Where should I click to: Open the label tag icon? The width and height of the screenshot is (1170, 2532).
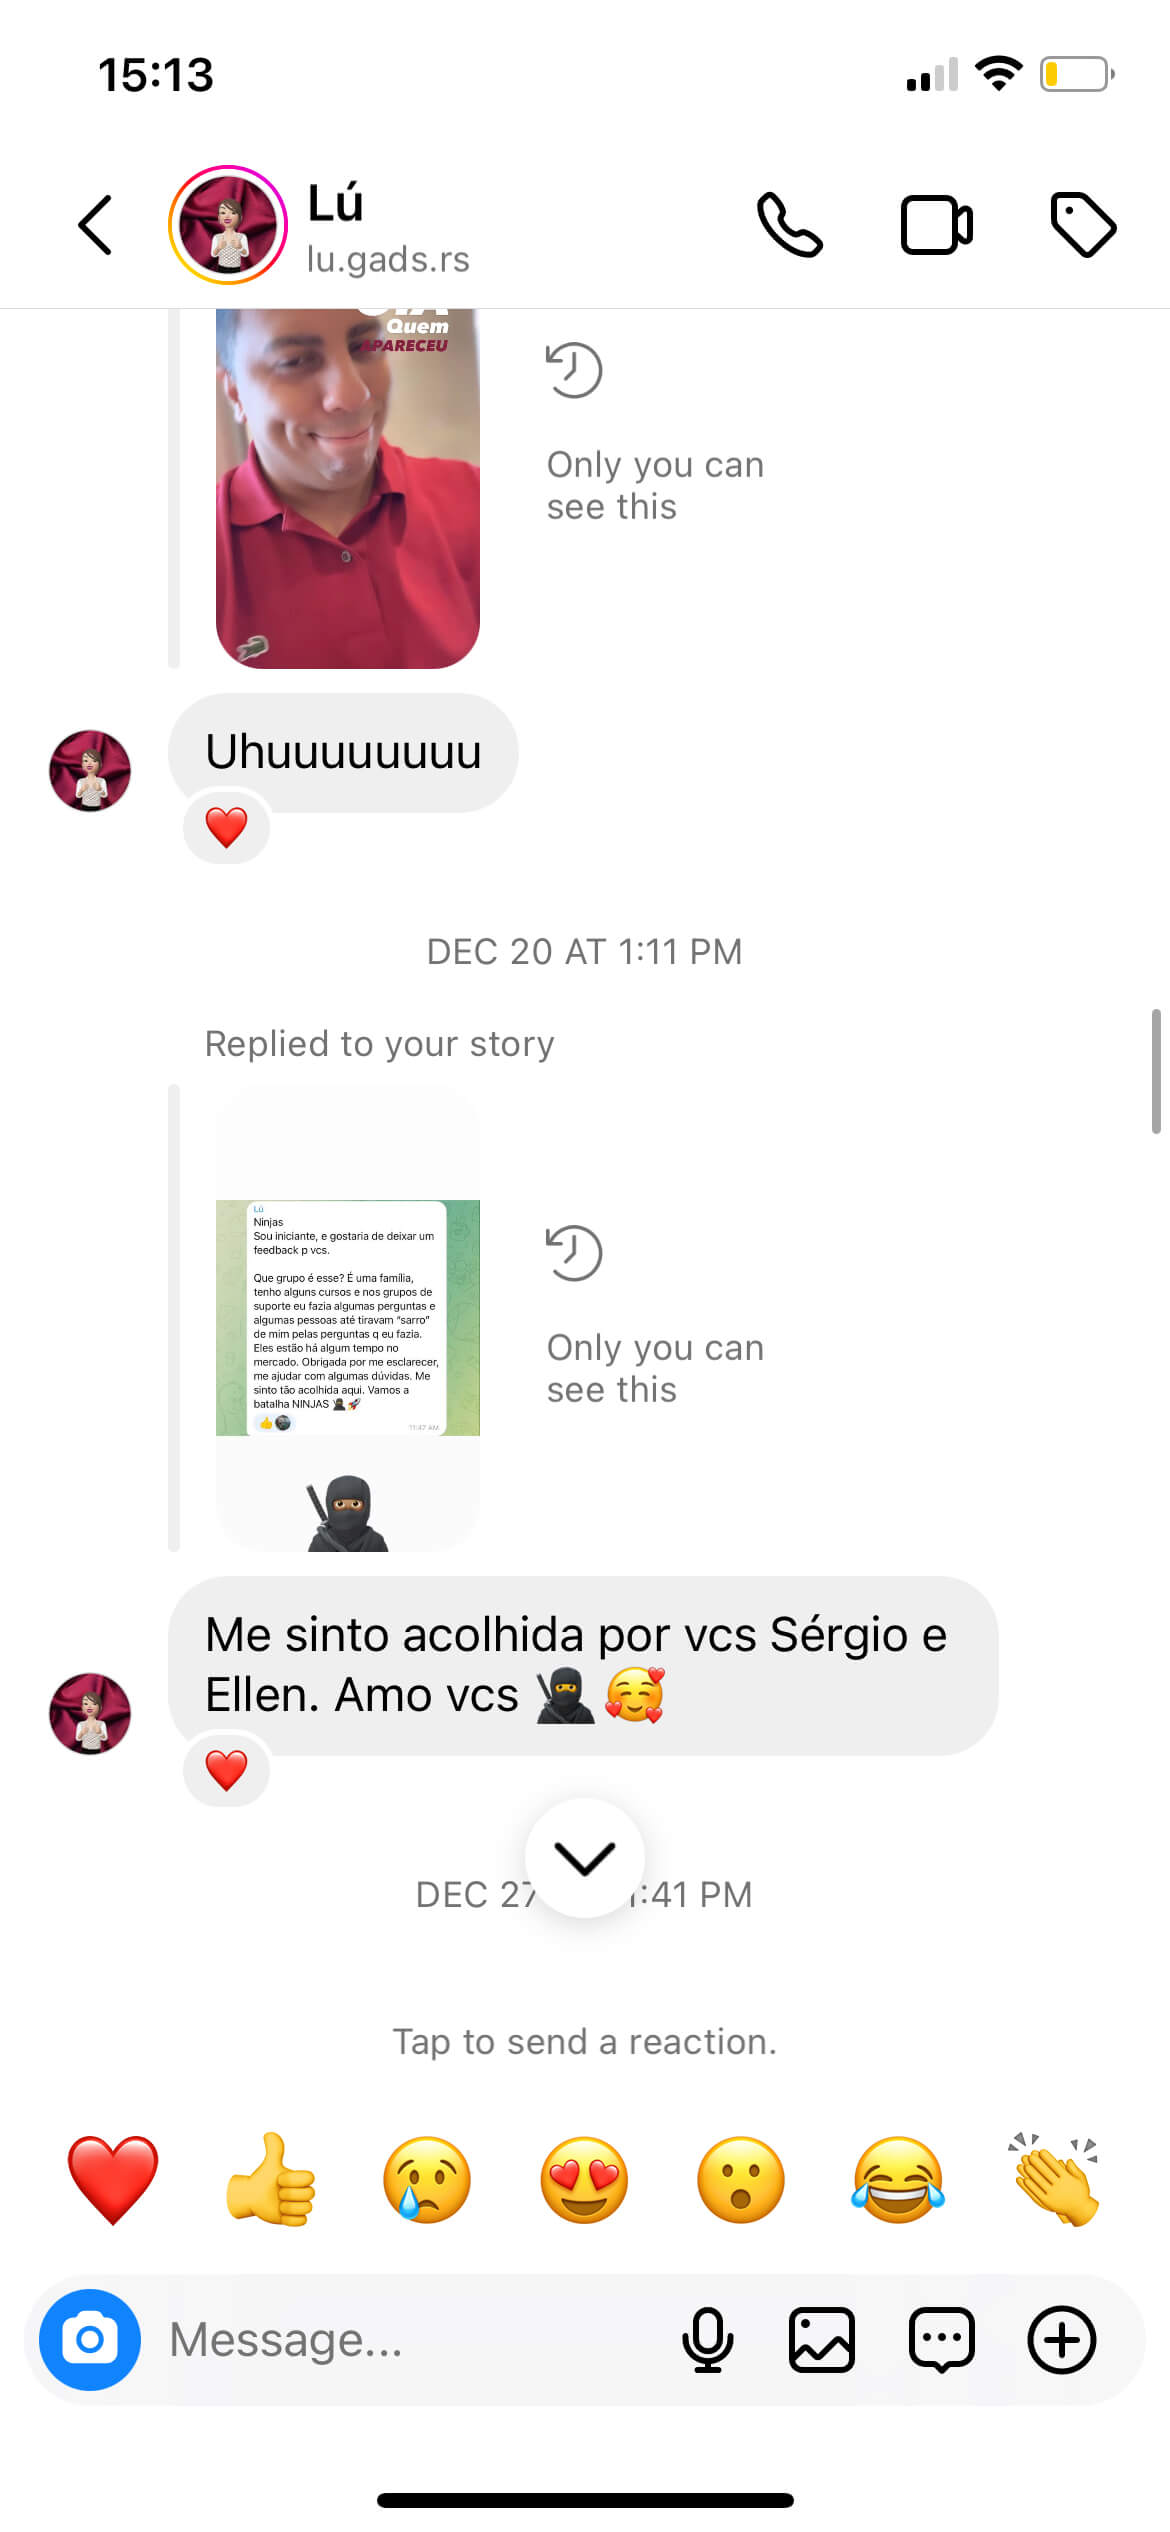1083,224
